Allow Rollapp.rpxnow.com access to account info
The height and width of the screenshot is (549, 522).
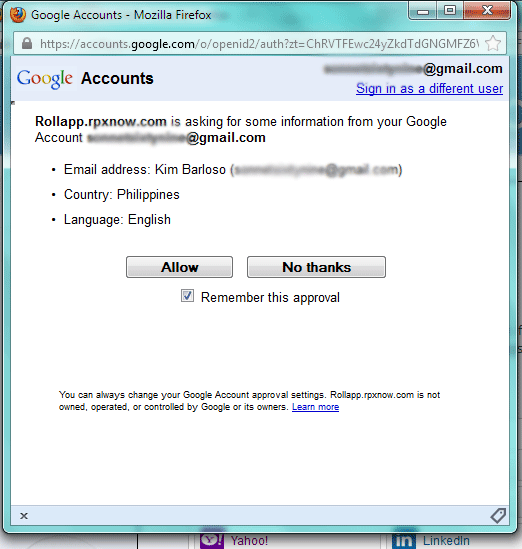179,267
